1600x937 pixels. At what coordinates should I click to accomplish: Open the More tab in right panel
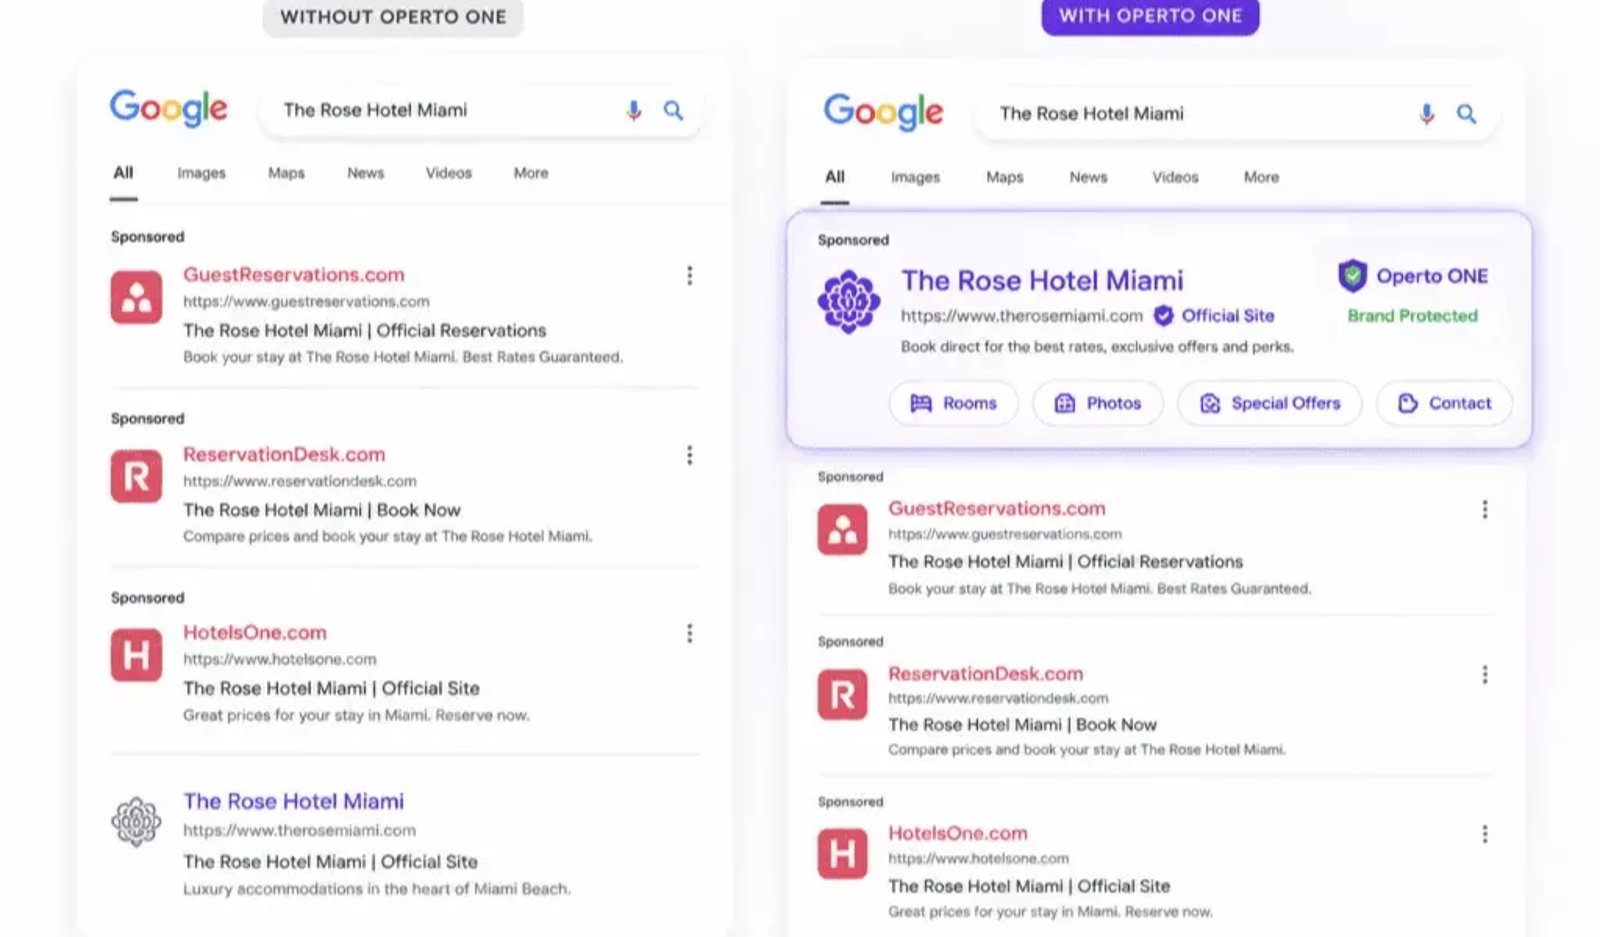pos(1261,177)
